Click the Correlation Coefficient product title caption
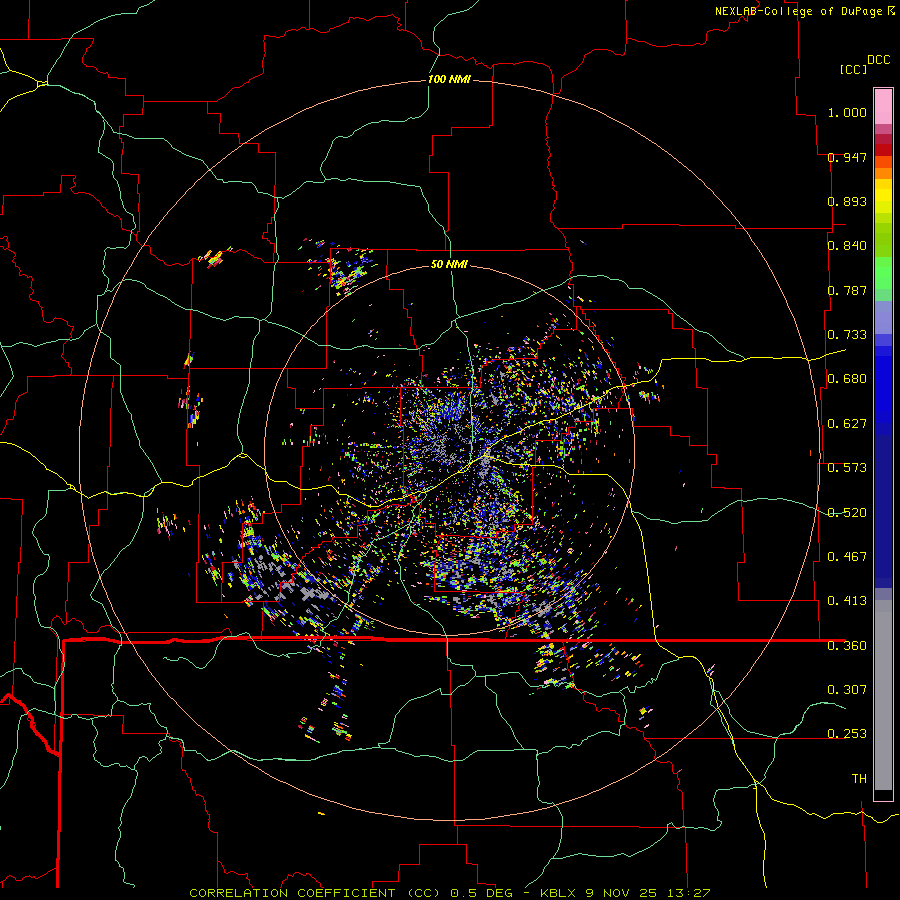Screen dimensions: 900x900 coord(450,893)
